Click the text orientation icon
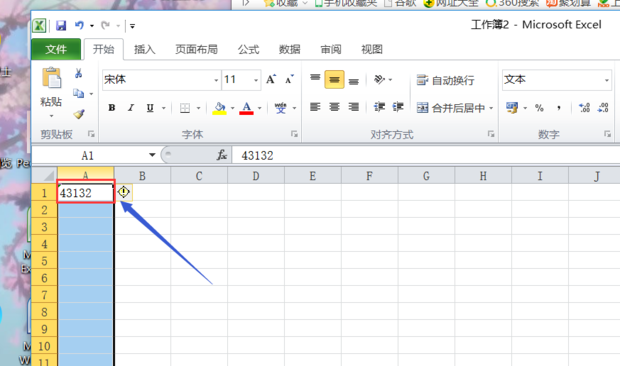 (x=379, y=79)
